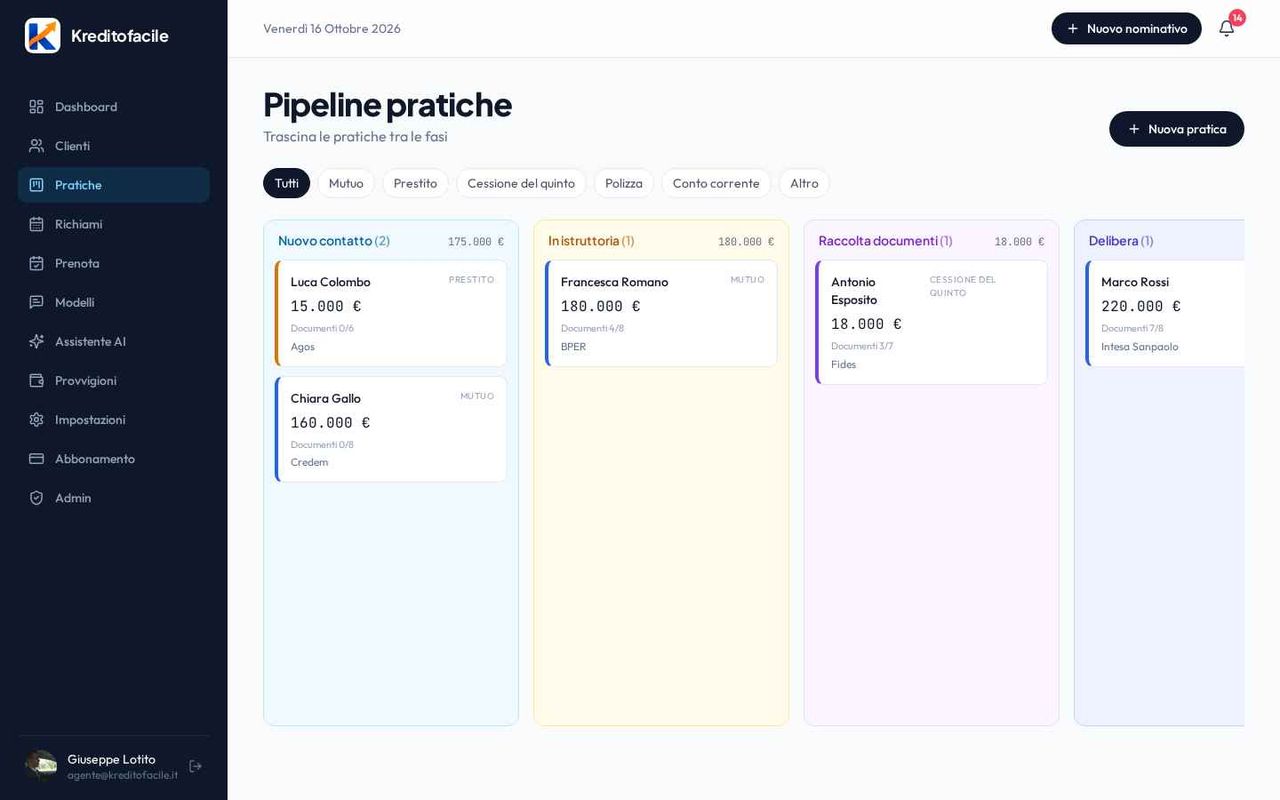Click the Nuovo nominativo button

click(x=1126, y=28)
